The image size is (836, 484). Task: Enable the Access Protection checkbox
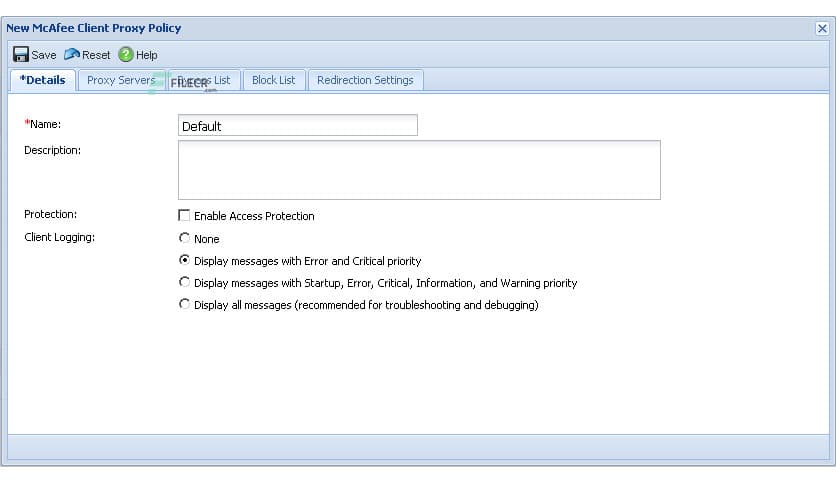tap(184, 216)
